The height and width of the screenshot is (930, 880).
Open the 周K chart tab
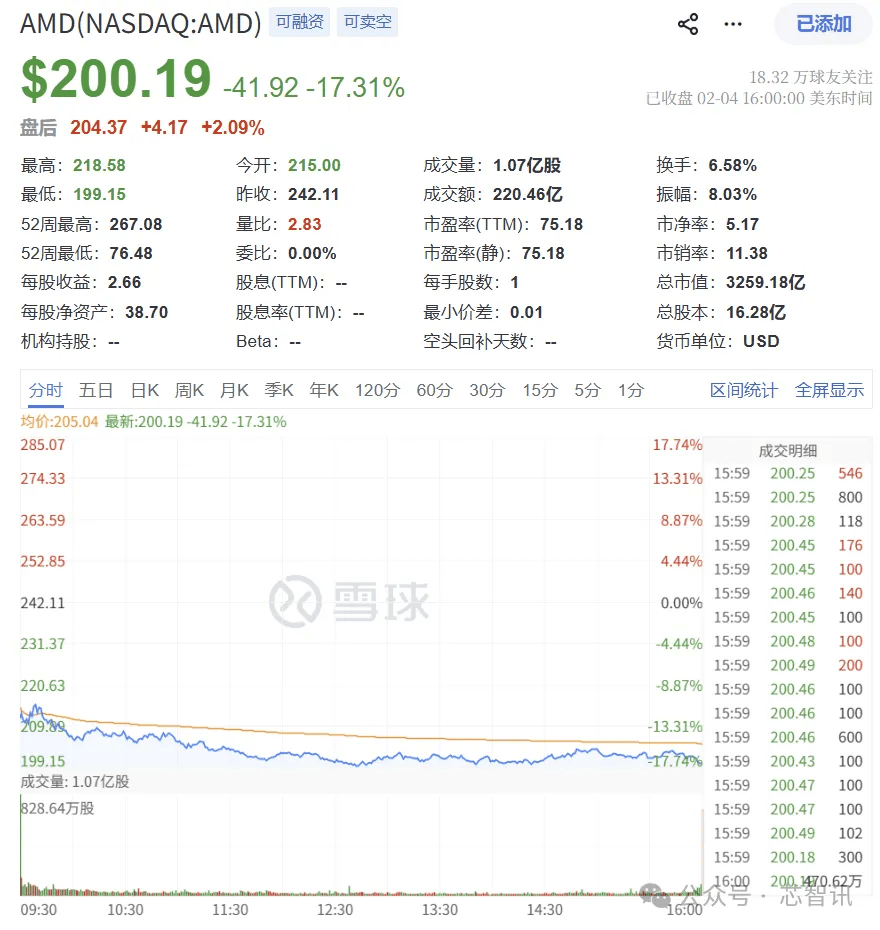[x=189, y=390]
